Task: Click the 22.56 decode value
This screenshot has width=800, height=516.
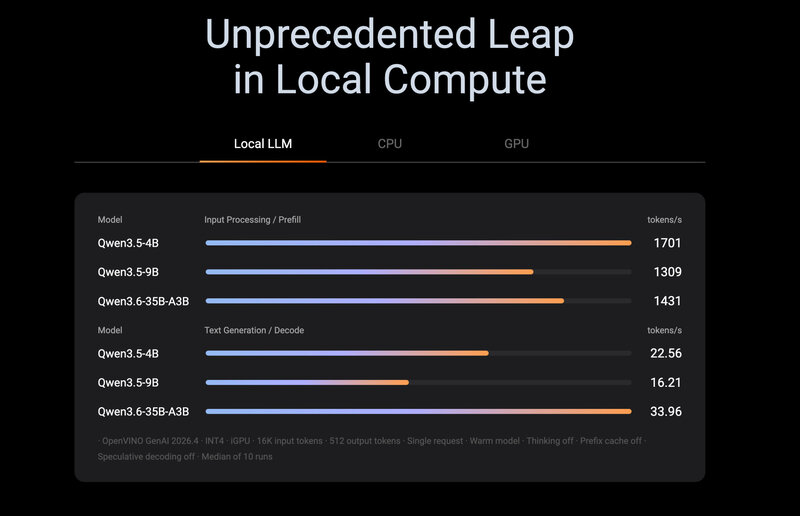Action: (666, 353)
